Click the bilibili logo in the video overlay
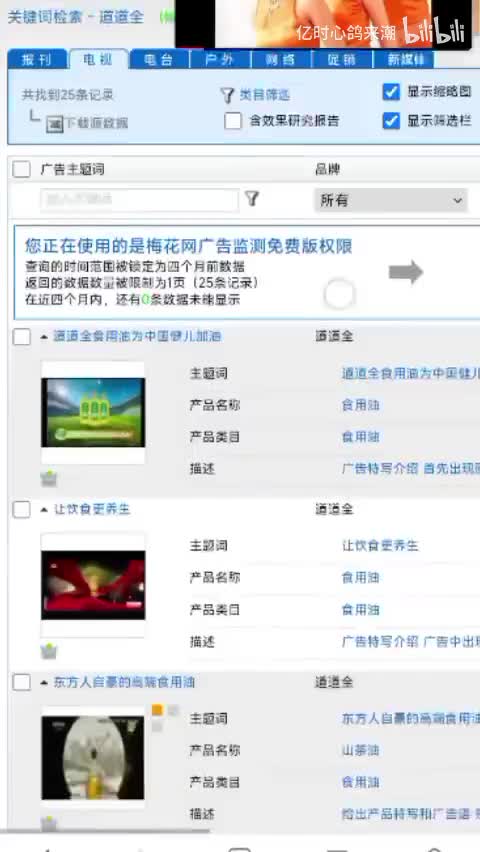Screen dimensions: 480x852 tap(434, 31)
